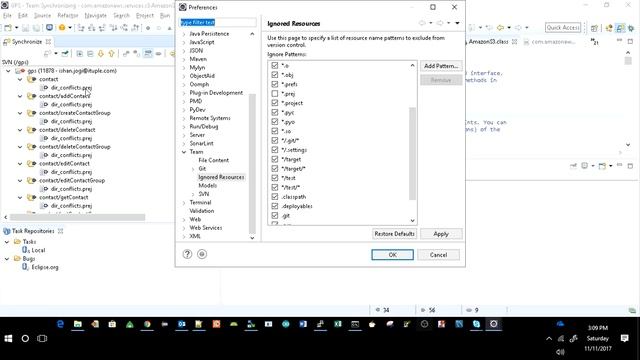Open the File menu in Eclipse
Image resolution: width=640 pixels, height=360 pixels.
[x=7, y=16]
